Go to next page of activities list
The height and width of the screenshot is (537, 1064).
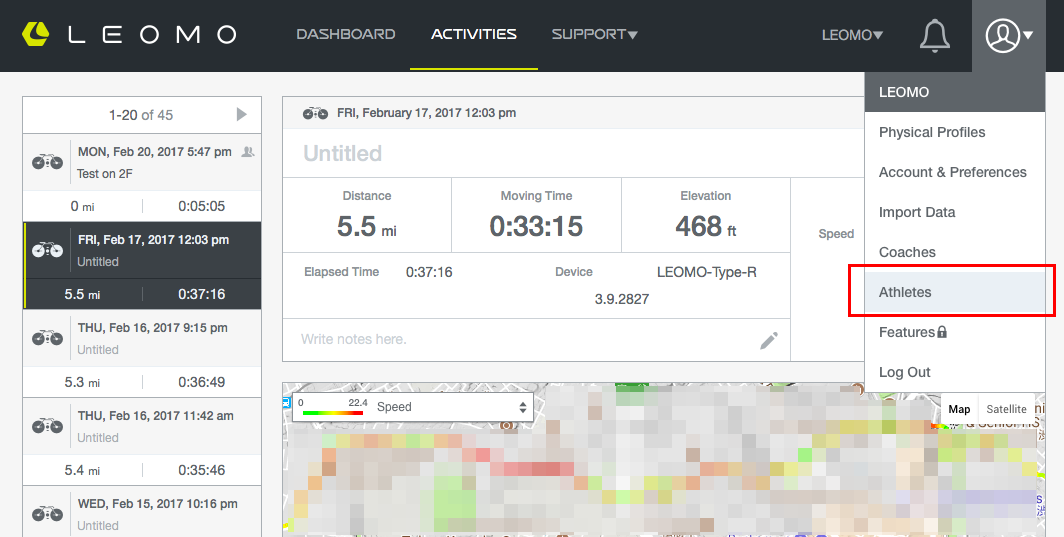pyautogui.click(x=241, y=115)
